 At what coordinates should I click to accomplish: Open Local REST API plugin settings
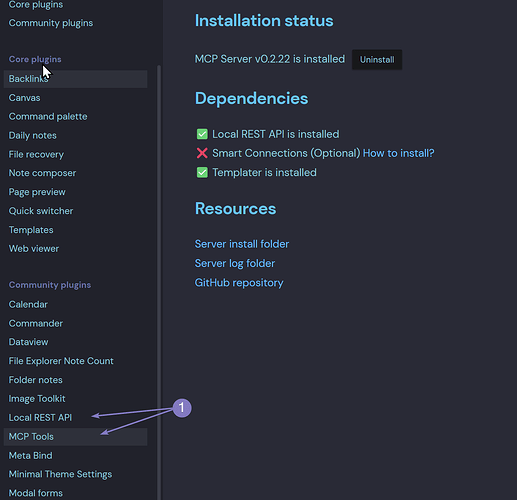point(75,418)
